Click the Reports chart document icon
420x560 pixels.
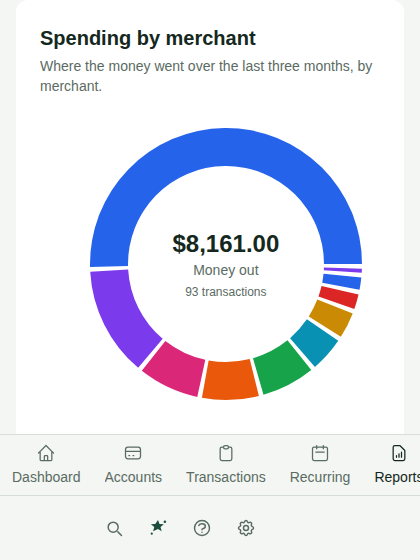(399, 453)
